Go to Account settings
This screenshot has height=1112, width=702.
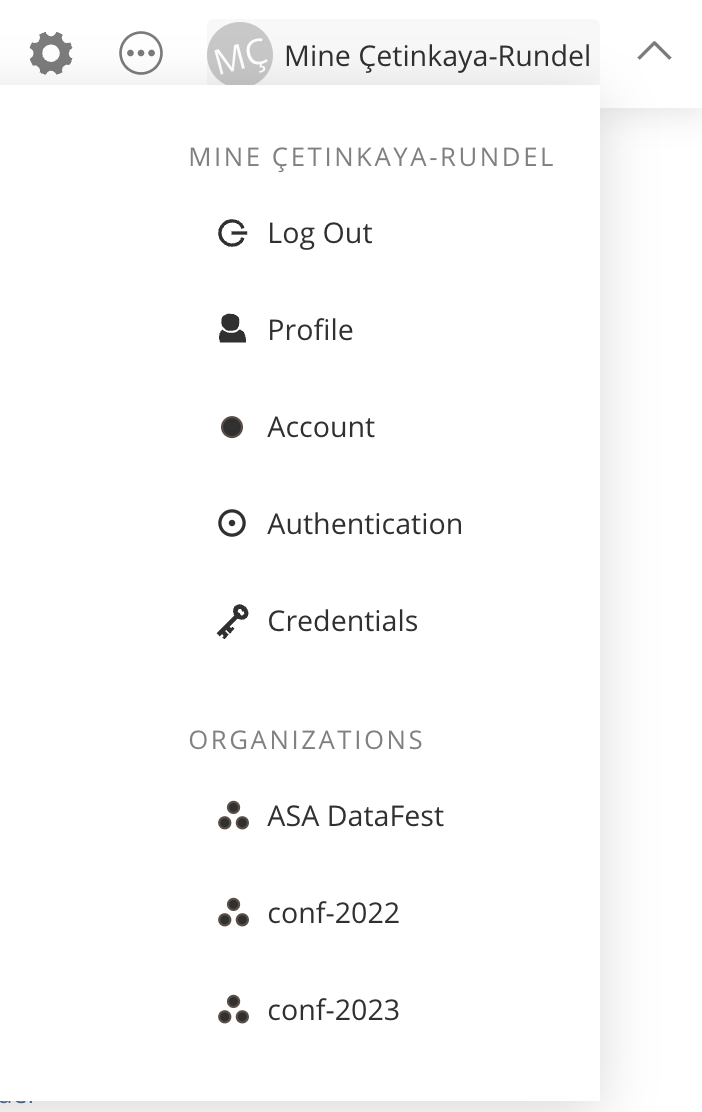pos(321,427)
